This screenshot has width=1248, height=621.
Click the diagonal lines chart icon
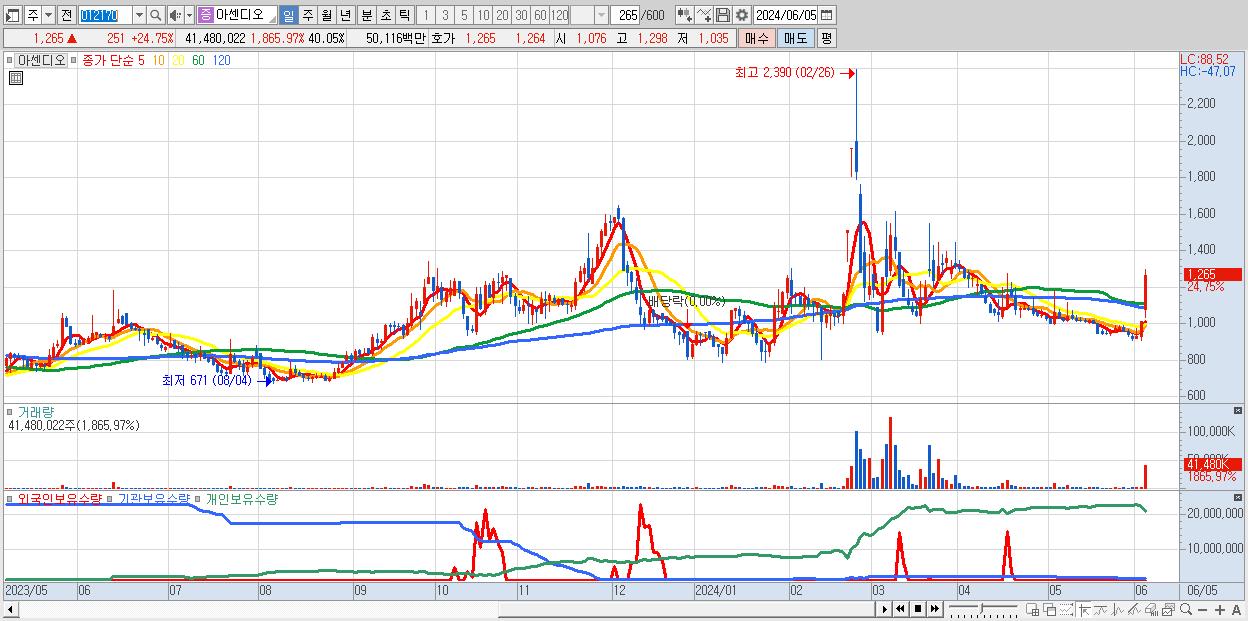pos(1134,609)
